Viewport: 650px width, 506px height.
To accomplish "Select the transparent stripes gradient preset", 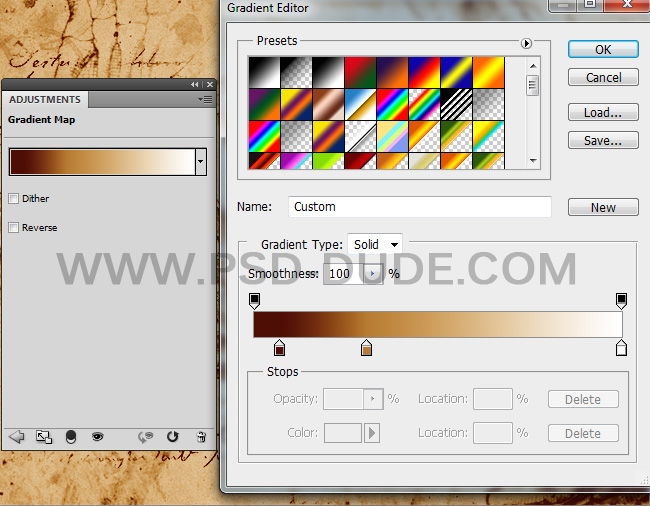I will 456,104.
